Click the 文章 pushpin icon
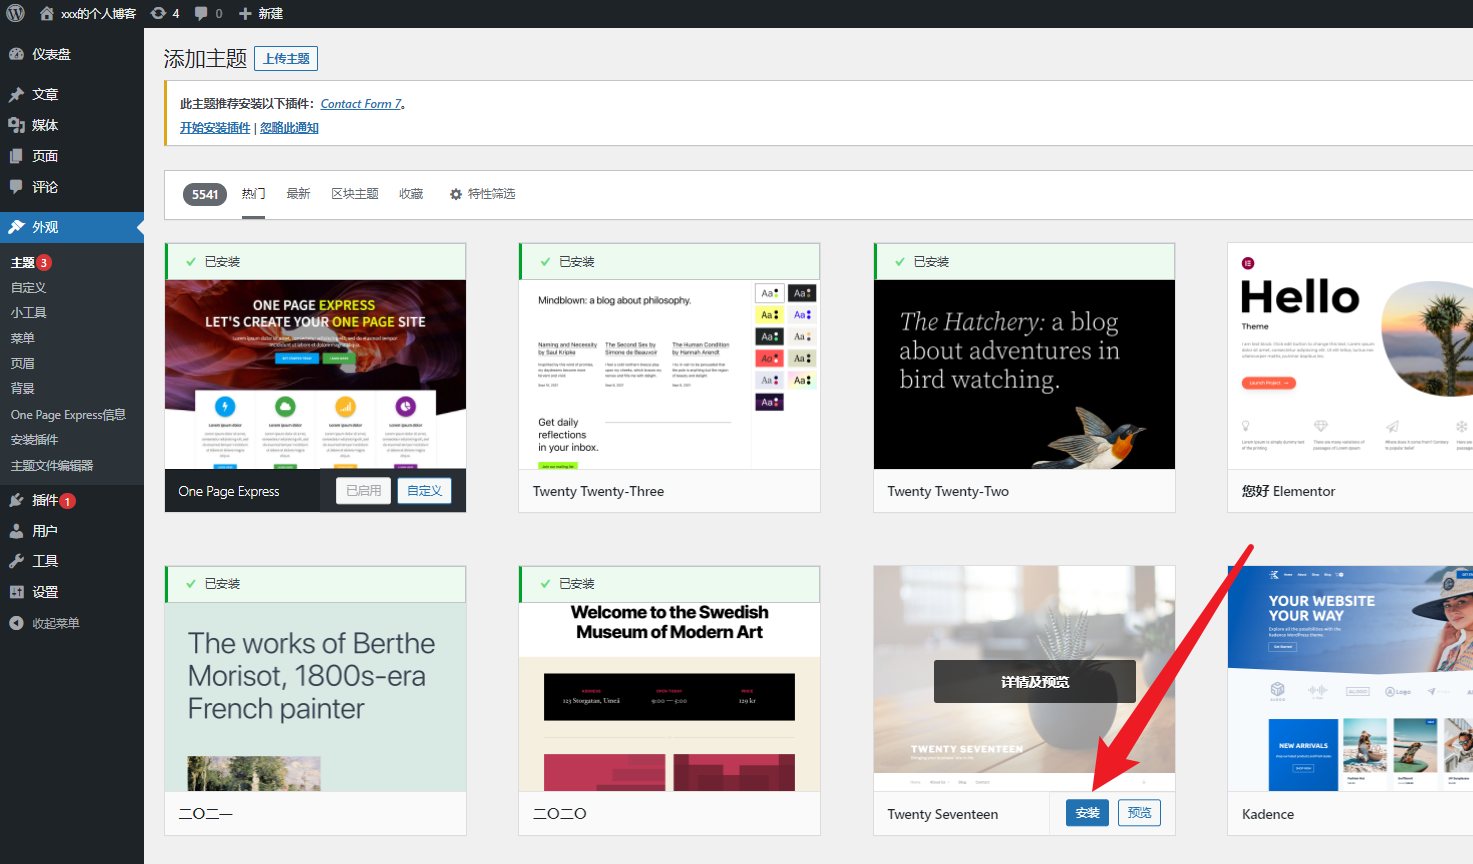 (x=16, y=94)
